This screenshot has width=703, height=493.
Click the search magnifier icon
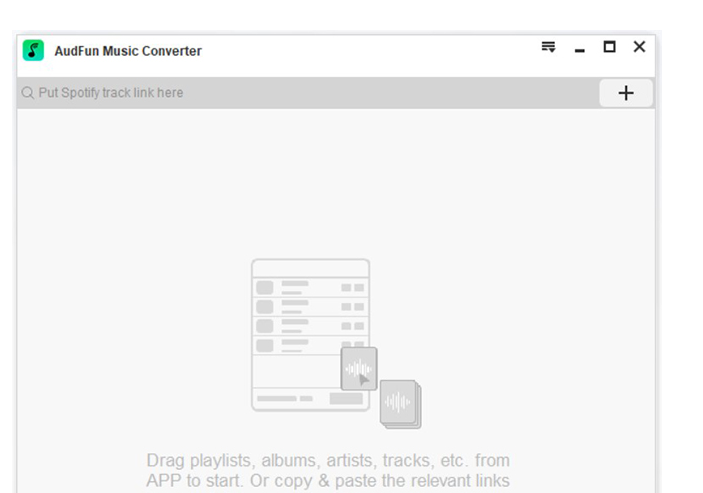point(28,93)
